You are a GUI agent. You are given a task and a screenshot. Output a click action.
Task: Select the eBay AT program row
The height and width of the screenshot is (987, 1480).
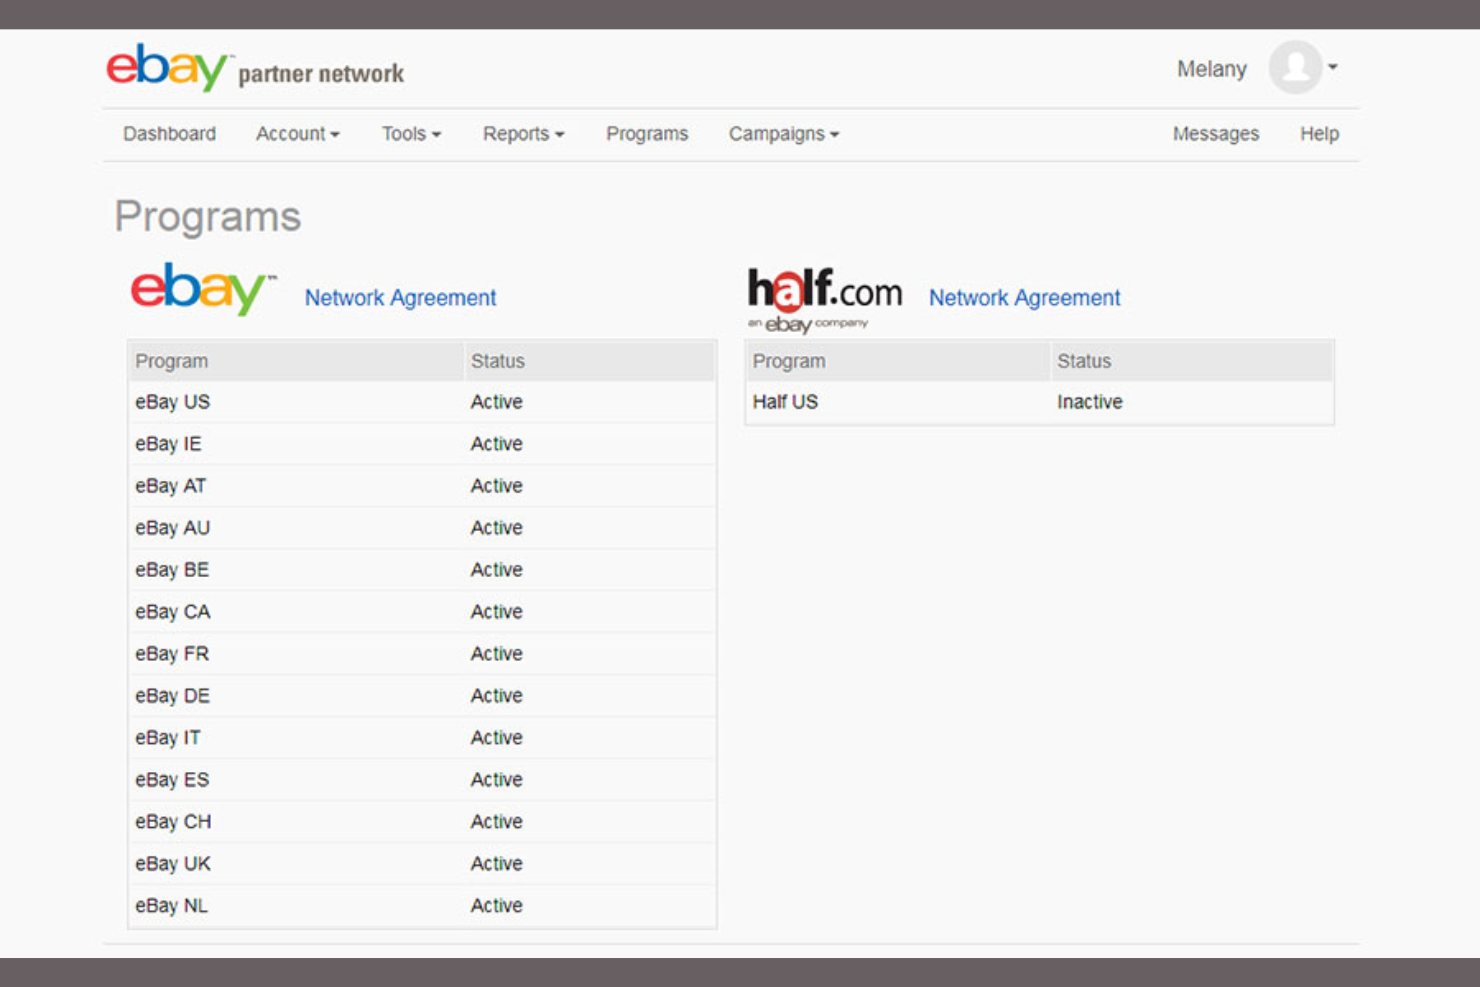[422, 486]
